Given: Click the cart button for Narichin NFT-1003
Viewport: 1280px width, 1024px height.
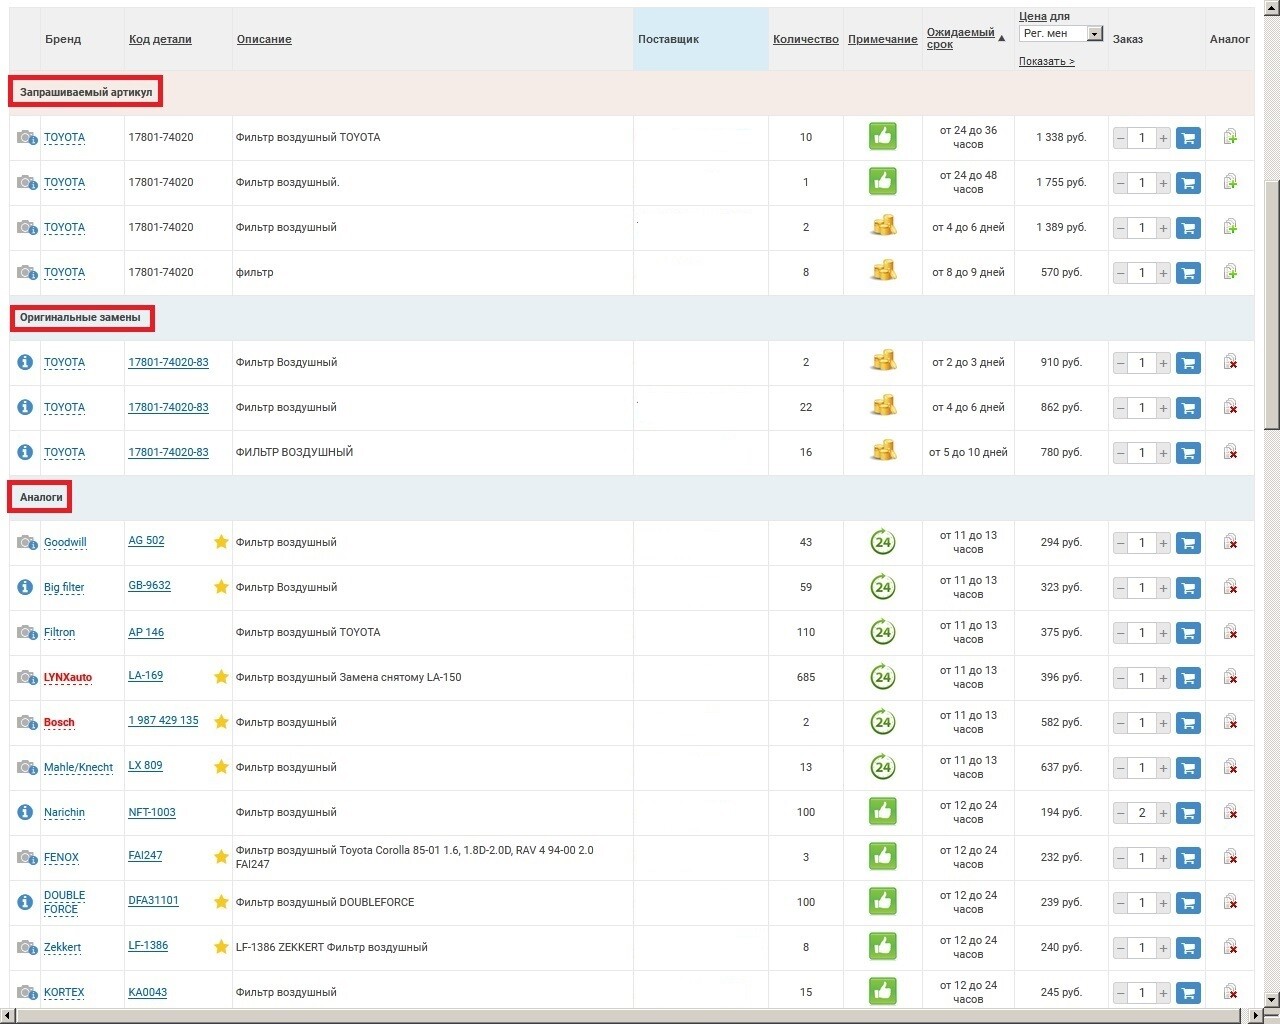Looking at the screenshot, I should [1188, 813].
